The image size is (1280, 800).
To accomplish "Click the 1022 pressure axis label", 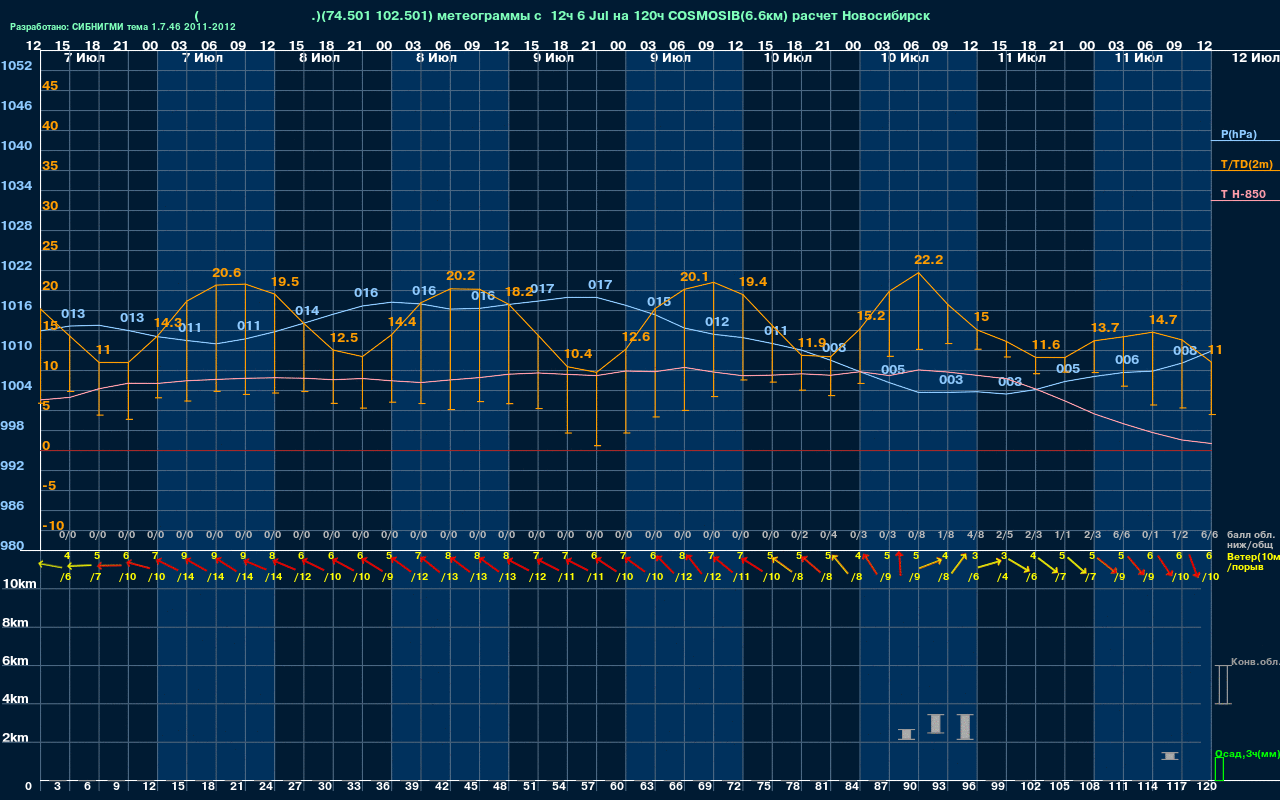I will click(16, 265).
